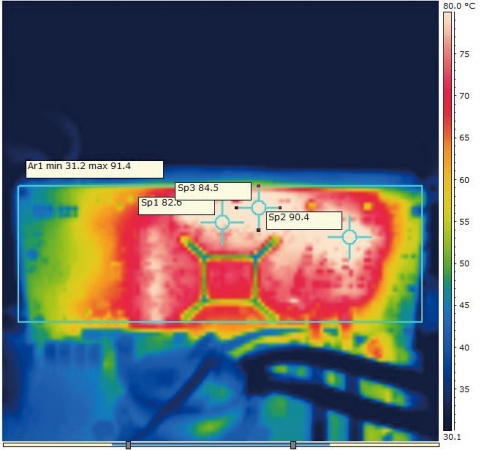Click the Sp3 right resize handle
This screenshot has width=498, height=450.
[x=280, y=208]
